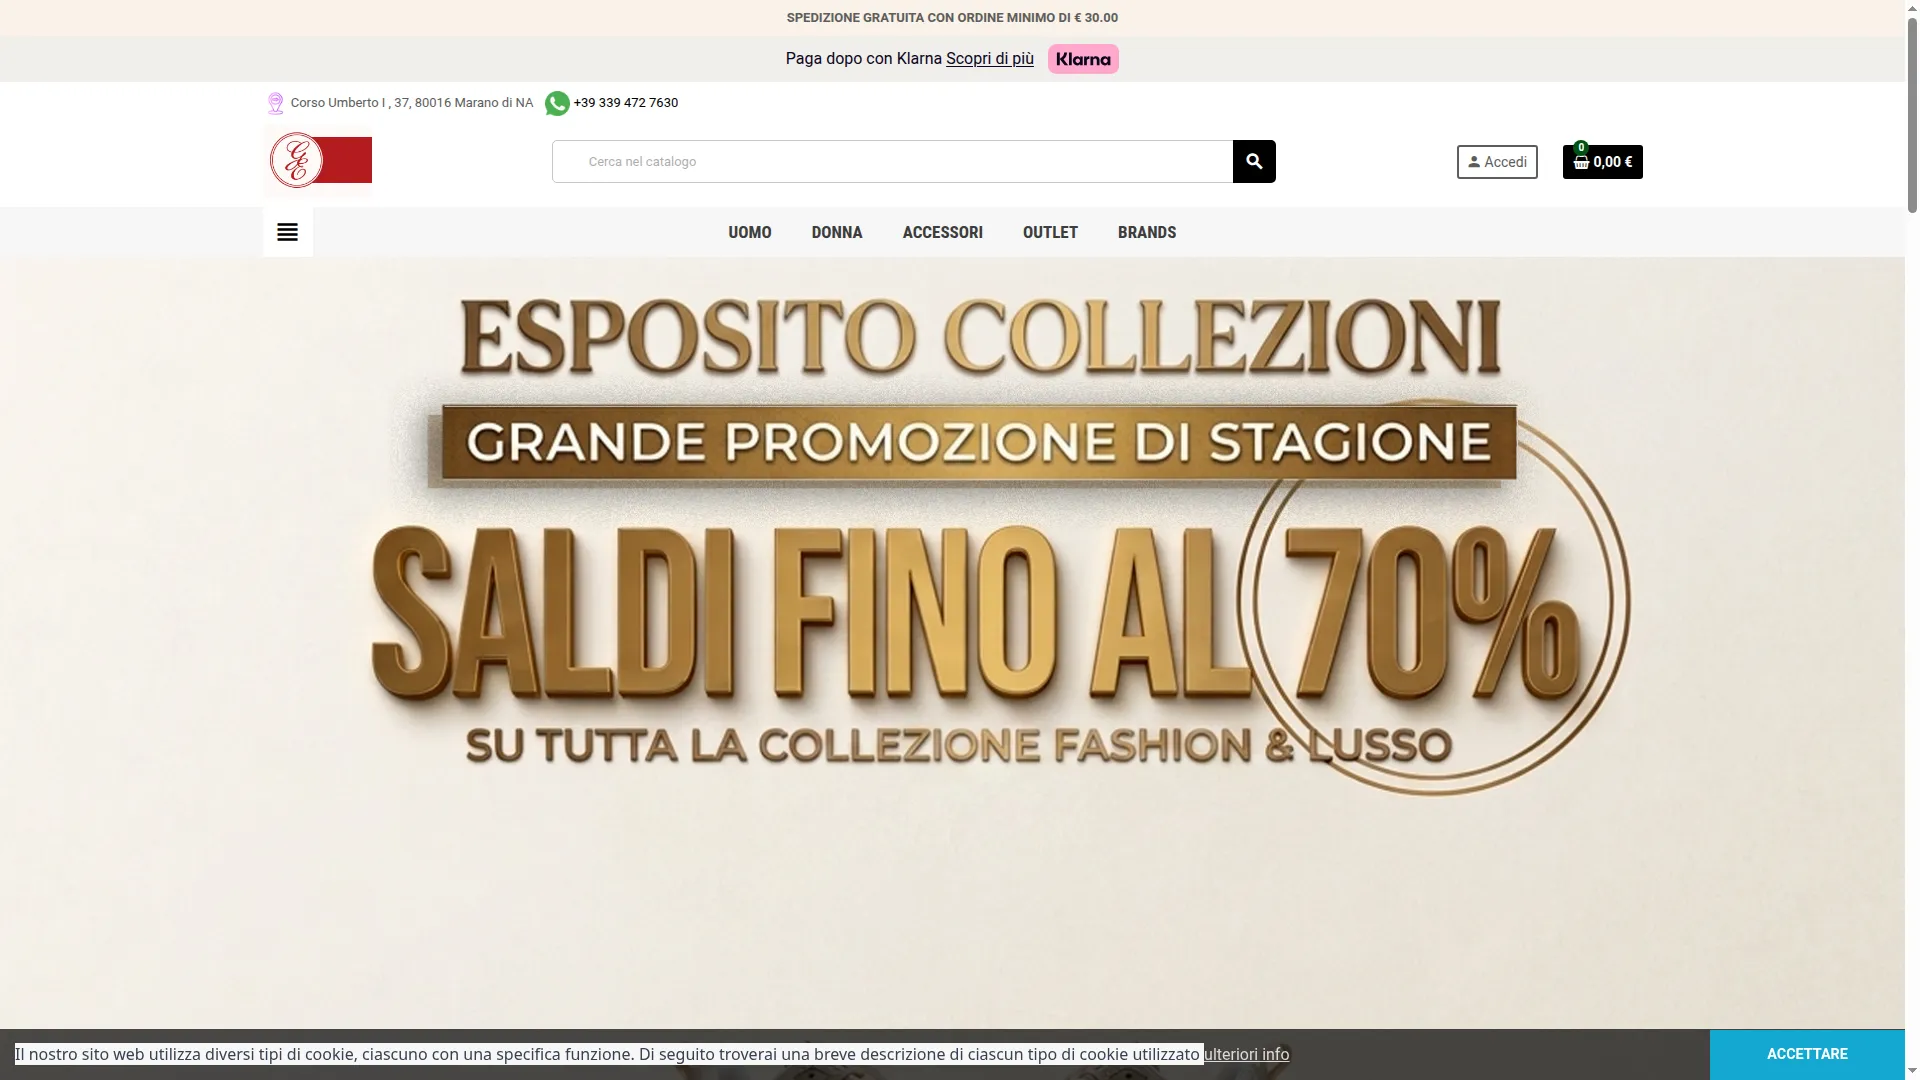Image resolution: width=1920 pixels, height=1080 pixels.
Task: Click the Accedi login button
Action: coord(1497,162)
